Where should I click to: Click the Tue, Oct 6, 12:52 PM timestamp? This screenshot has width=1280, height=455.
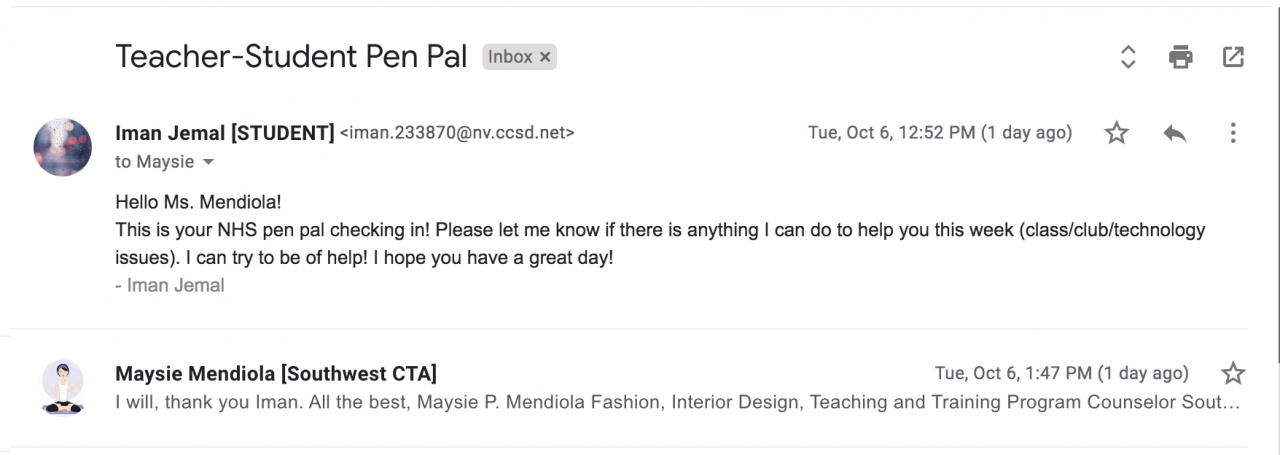pos(939,133)
